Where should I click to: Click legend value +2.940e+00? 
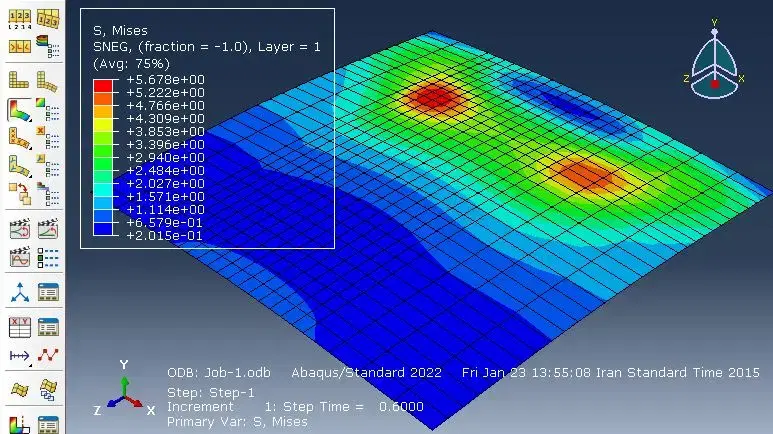[x=165, y=157]
